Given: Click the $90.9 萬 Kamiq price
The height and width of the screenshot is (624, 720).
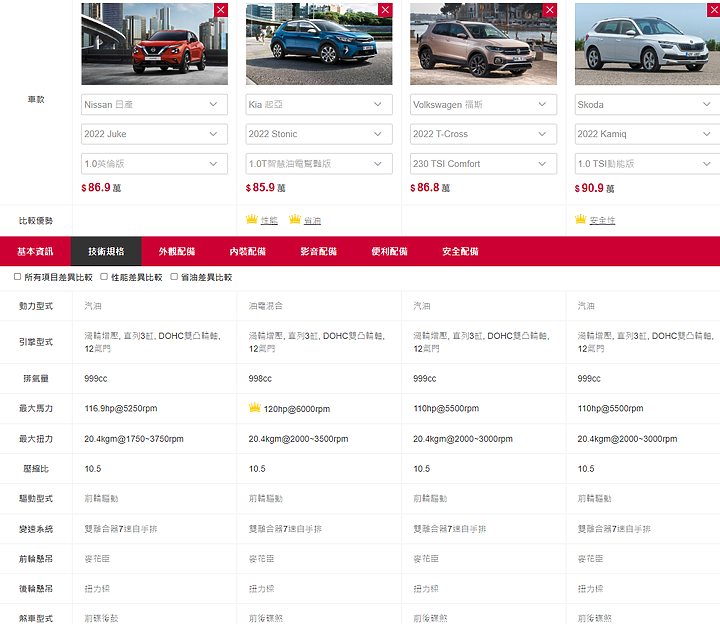Looking at the screenshot, I should pos(594,188).
